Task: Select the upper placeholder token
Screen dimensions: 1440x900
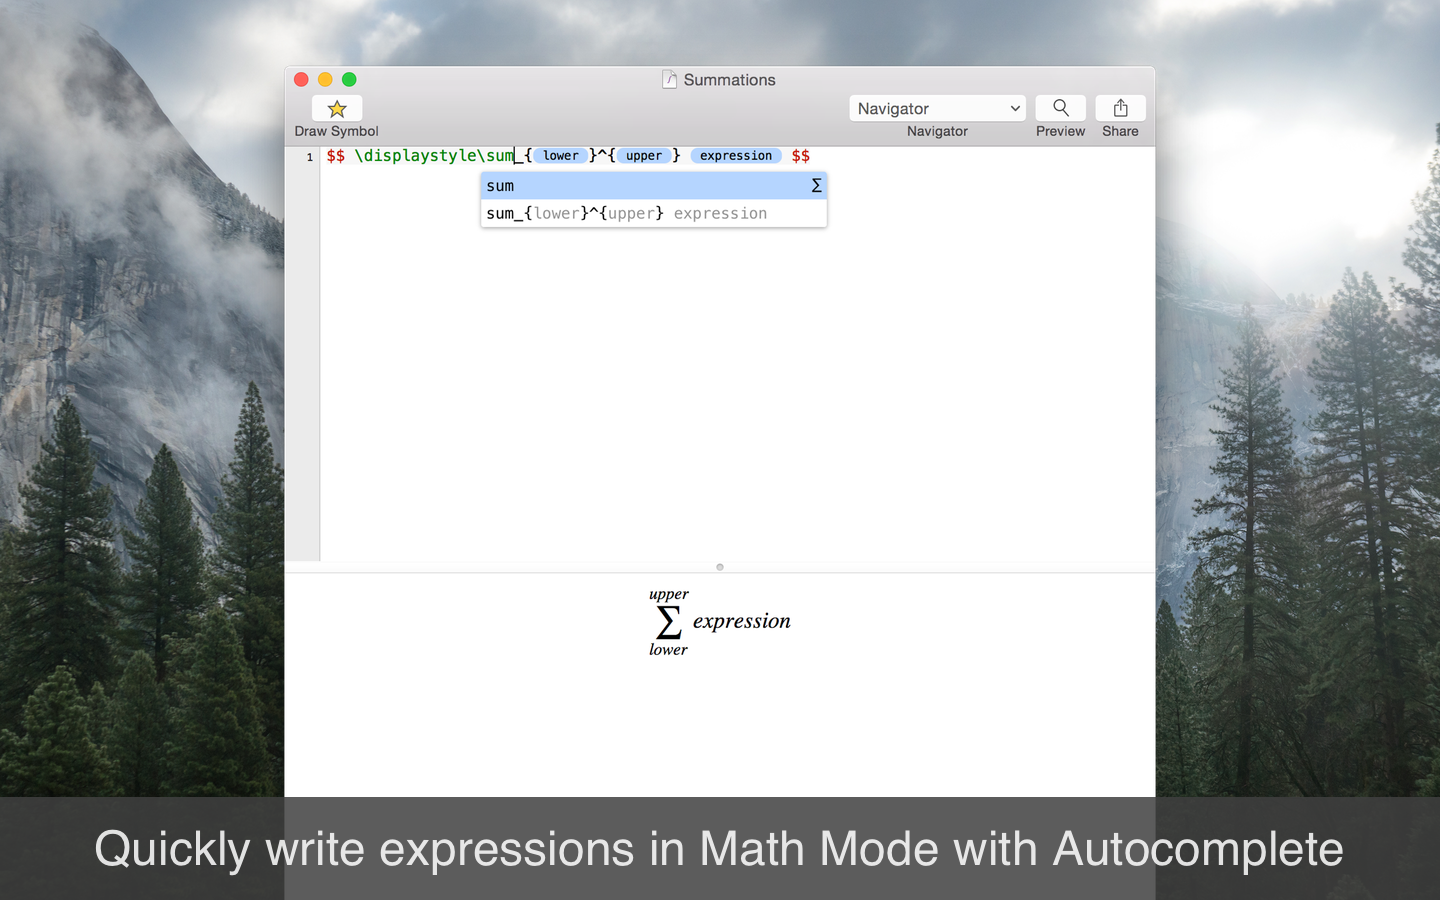Action: (x=645, y=156)
